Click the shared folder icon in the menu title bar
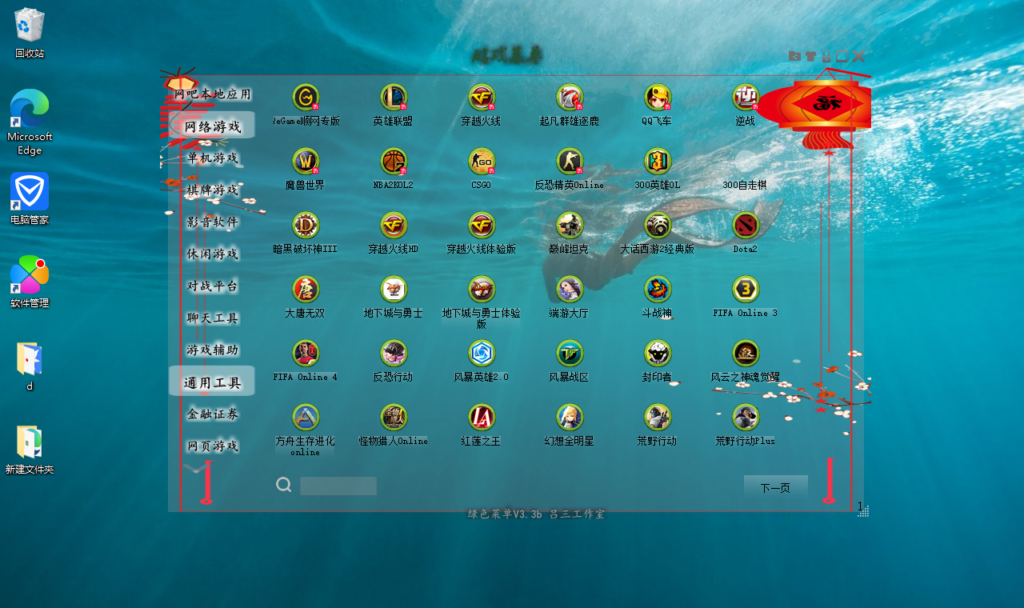 (x=795, y=56)
